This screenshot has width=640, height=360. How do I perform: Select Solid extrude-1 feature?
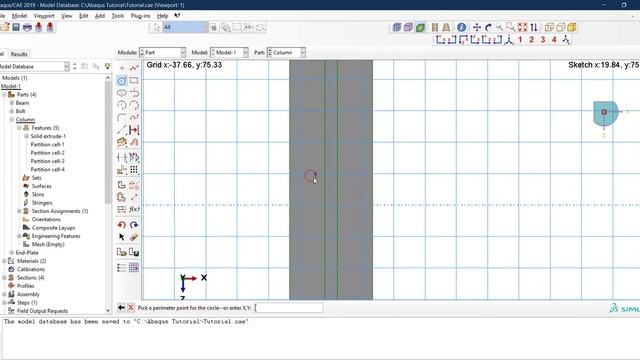[48, 136]
